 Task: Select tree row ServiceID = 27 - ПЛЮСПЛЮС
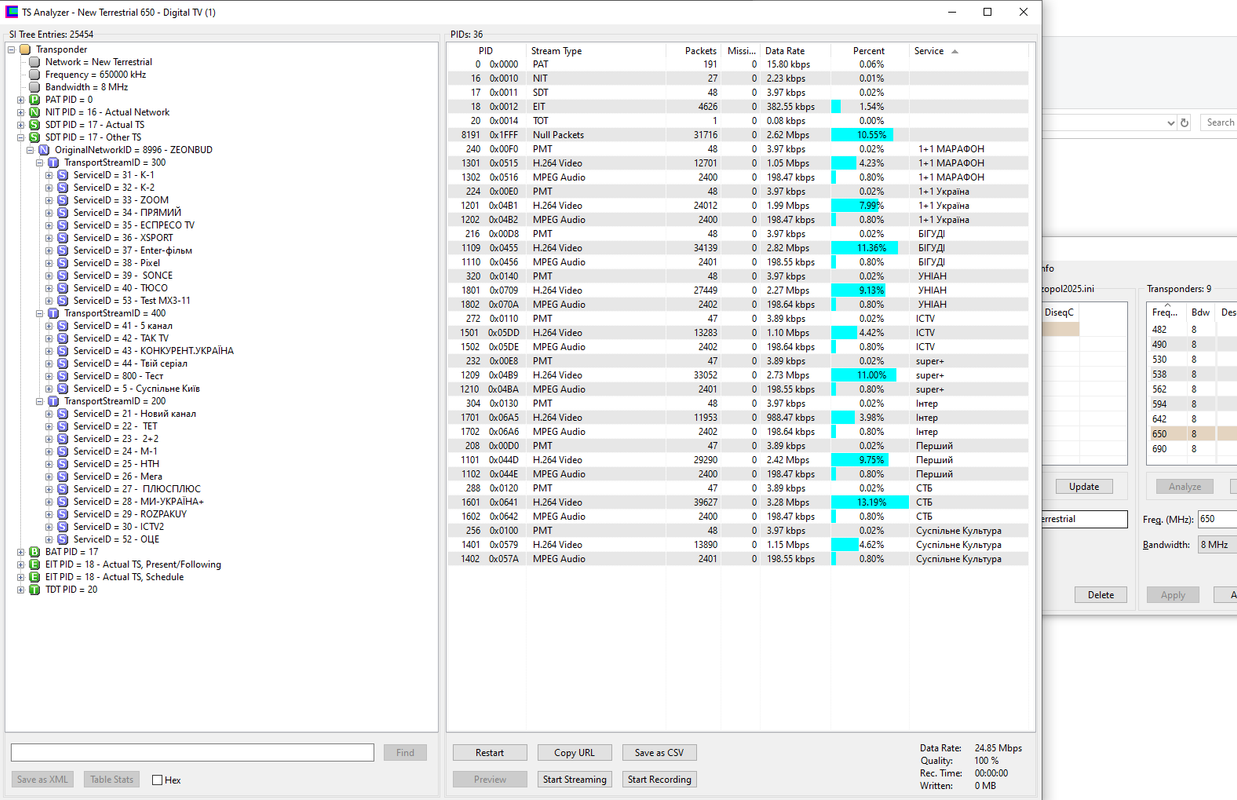[x=136, y=489]
